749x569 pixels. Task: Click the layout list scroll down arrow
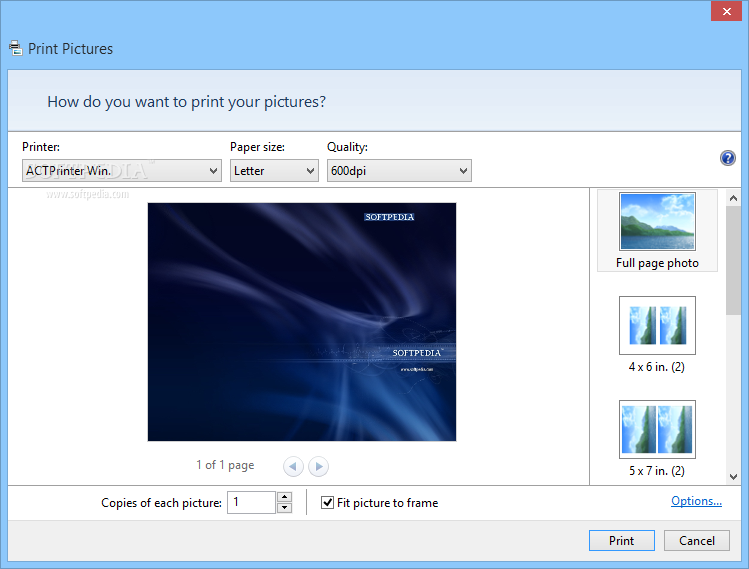click(x=733, y=476)
